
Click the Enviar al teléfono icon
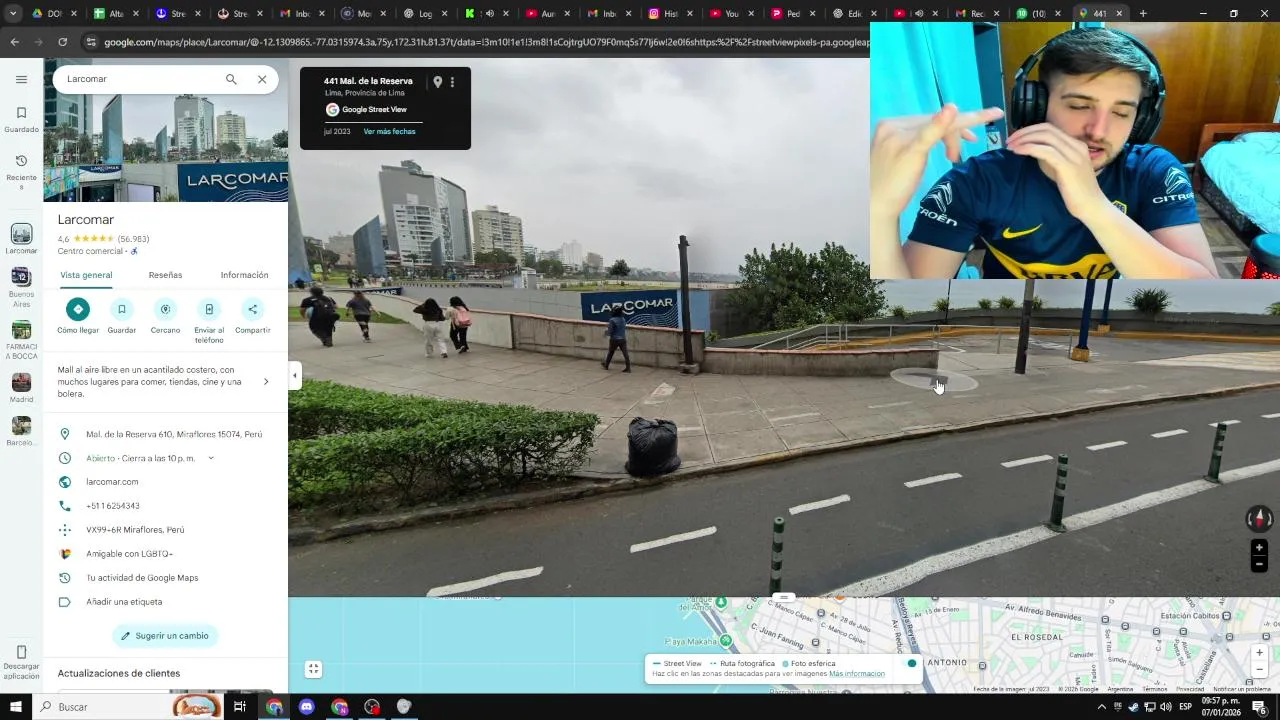tap(209, 309)
